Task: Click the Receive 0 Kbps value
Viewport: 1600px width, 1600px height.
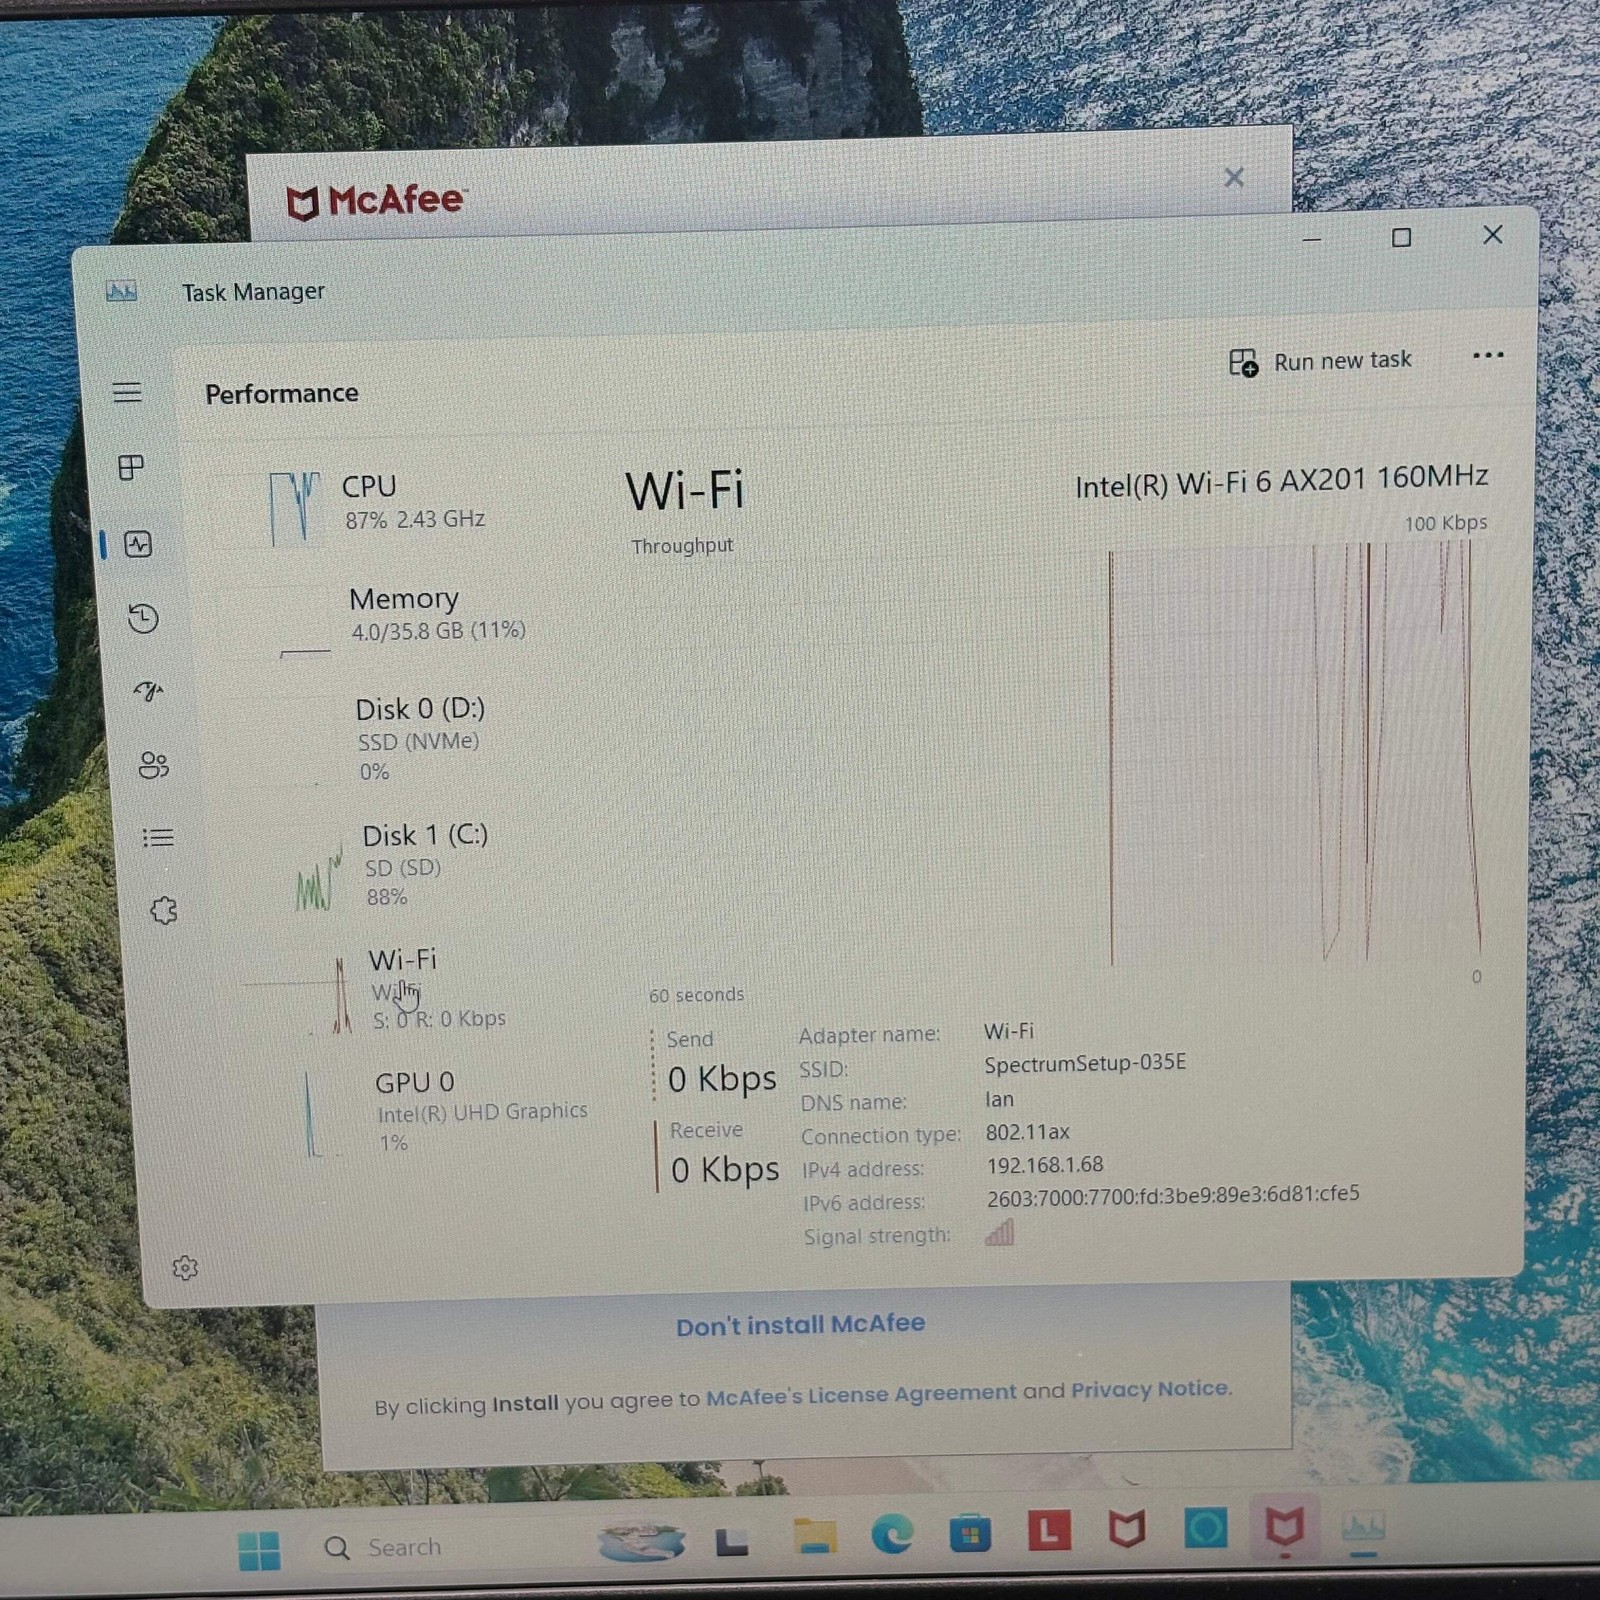Action: point(725,1169)
